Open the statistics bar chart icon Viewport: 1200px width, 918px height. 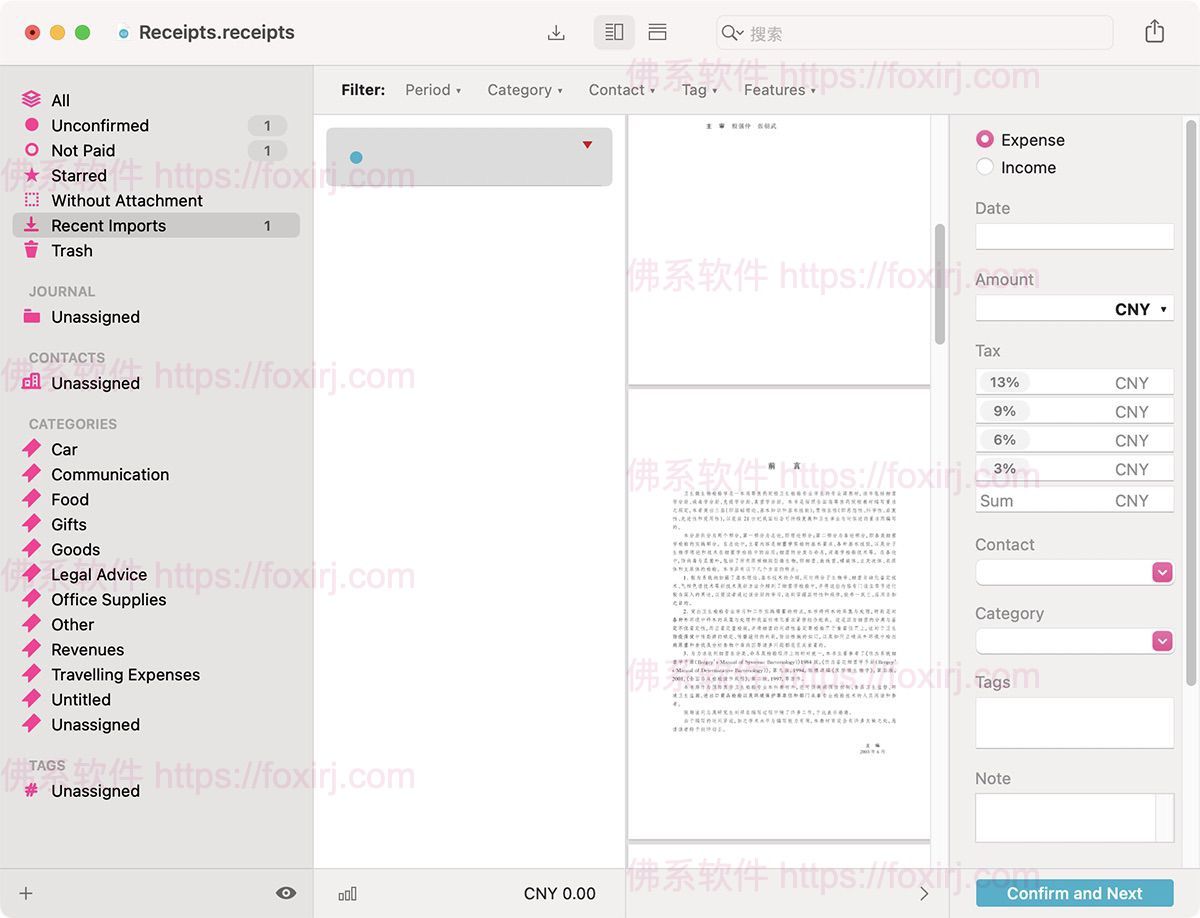click(347, 894)
